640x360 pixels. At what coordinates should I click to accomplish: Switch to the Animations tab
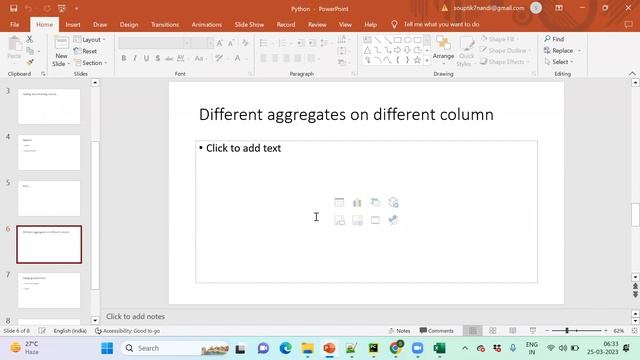click(x=207, y=24)
